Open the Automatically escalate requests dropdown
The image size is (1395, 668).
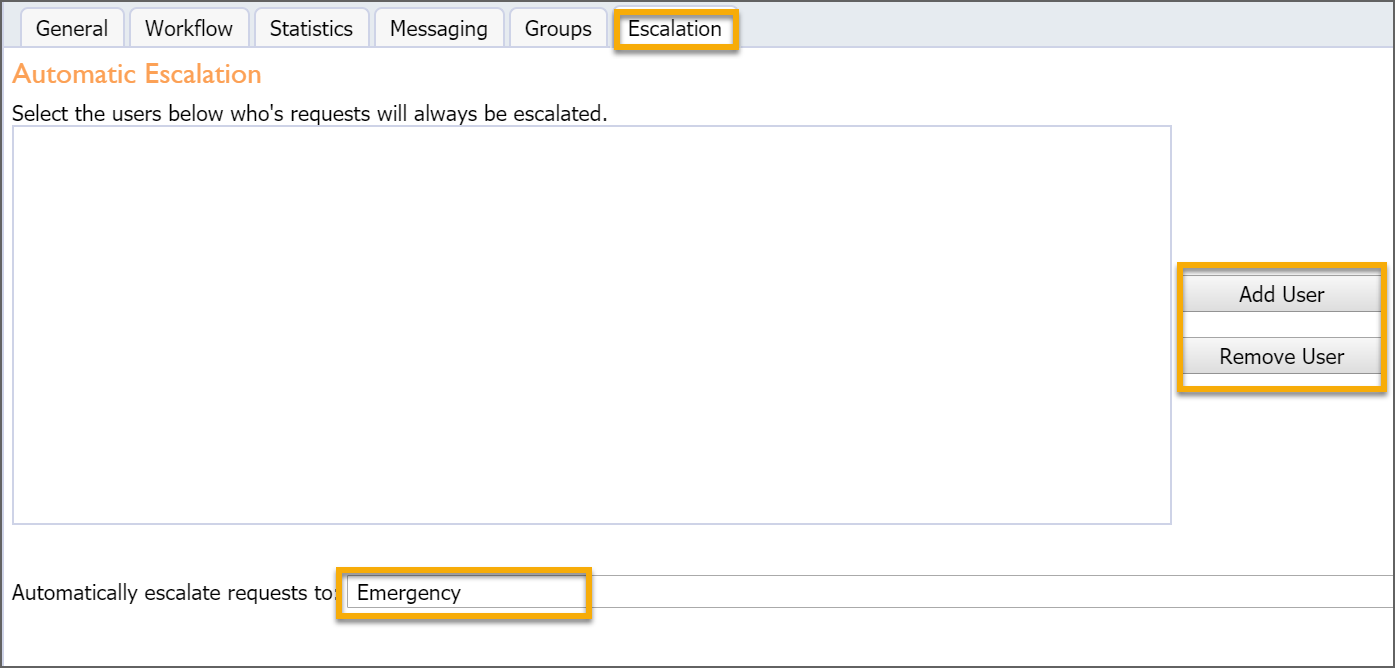click(868, 592)
